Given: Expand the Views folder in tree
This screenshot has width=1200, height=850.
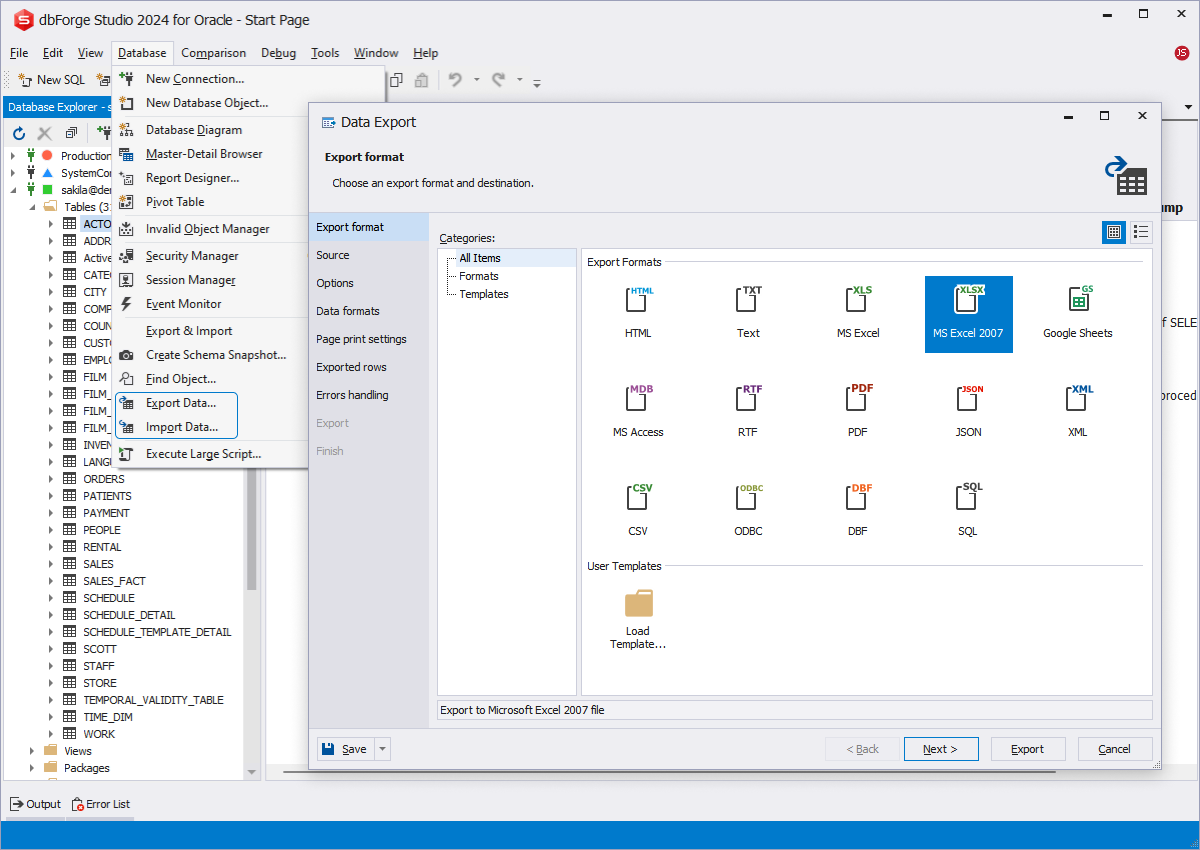Looking at the screenshot, I should click(x=33, y=751).
